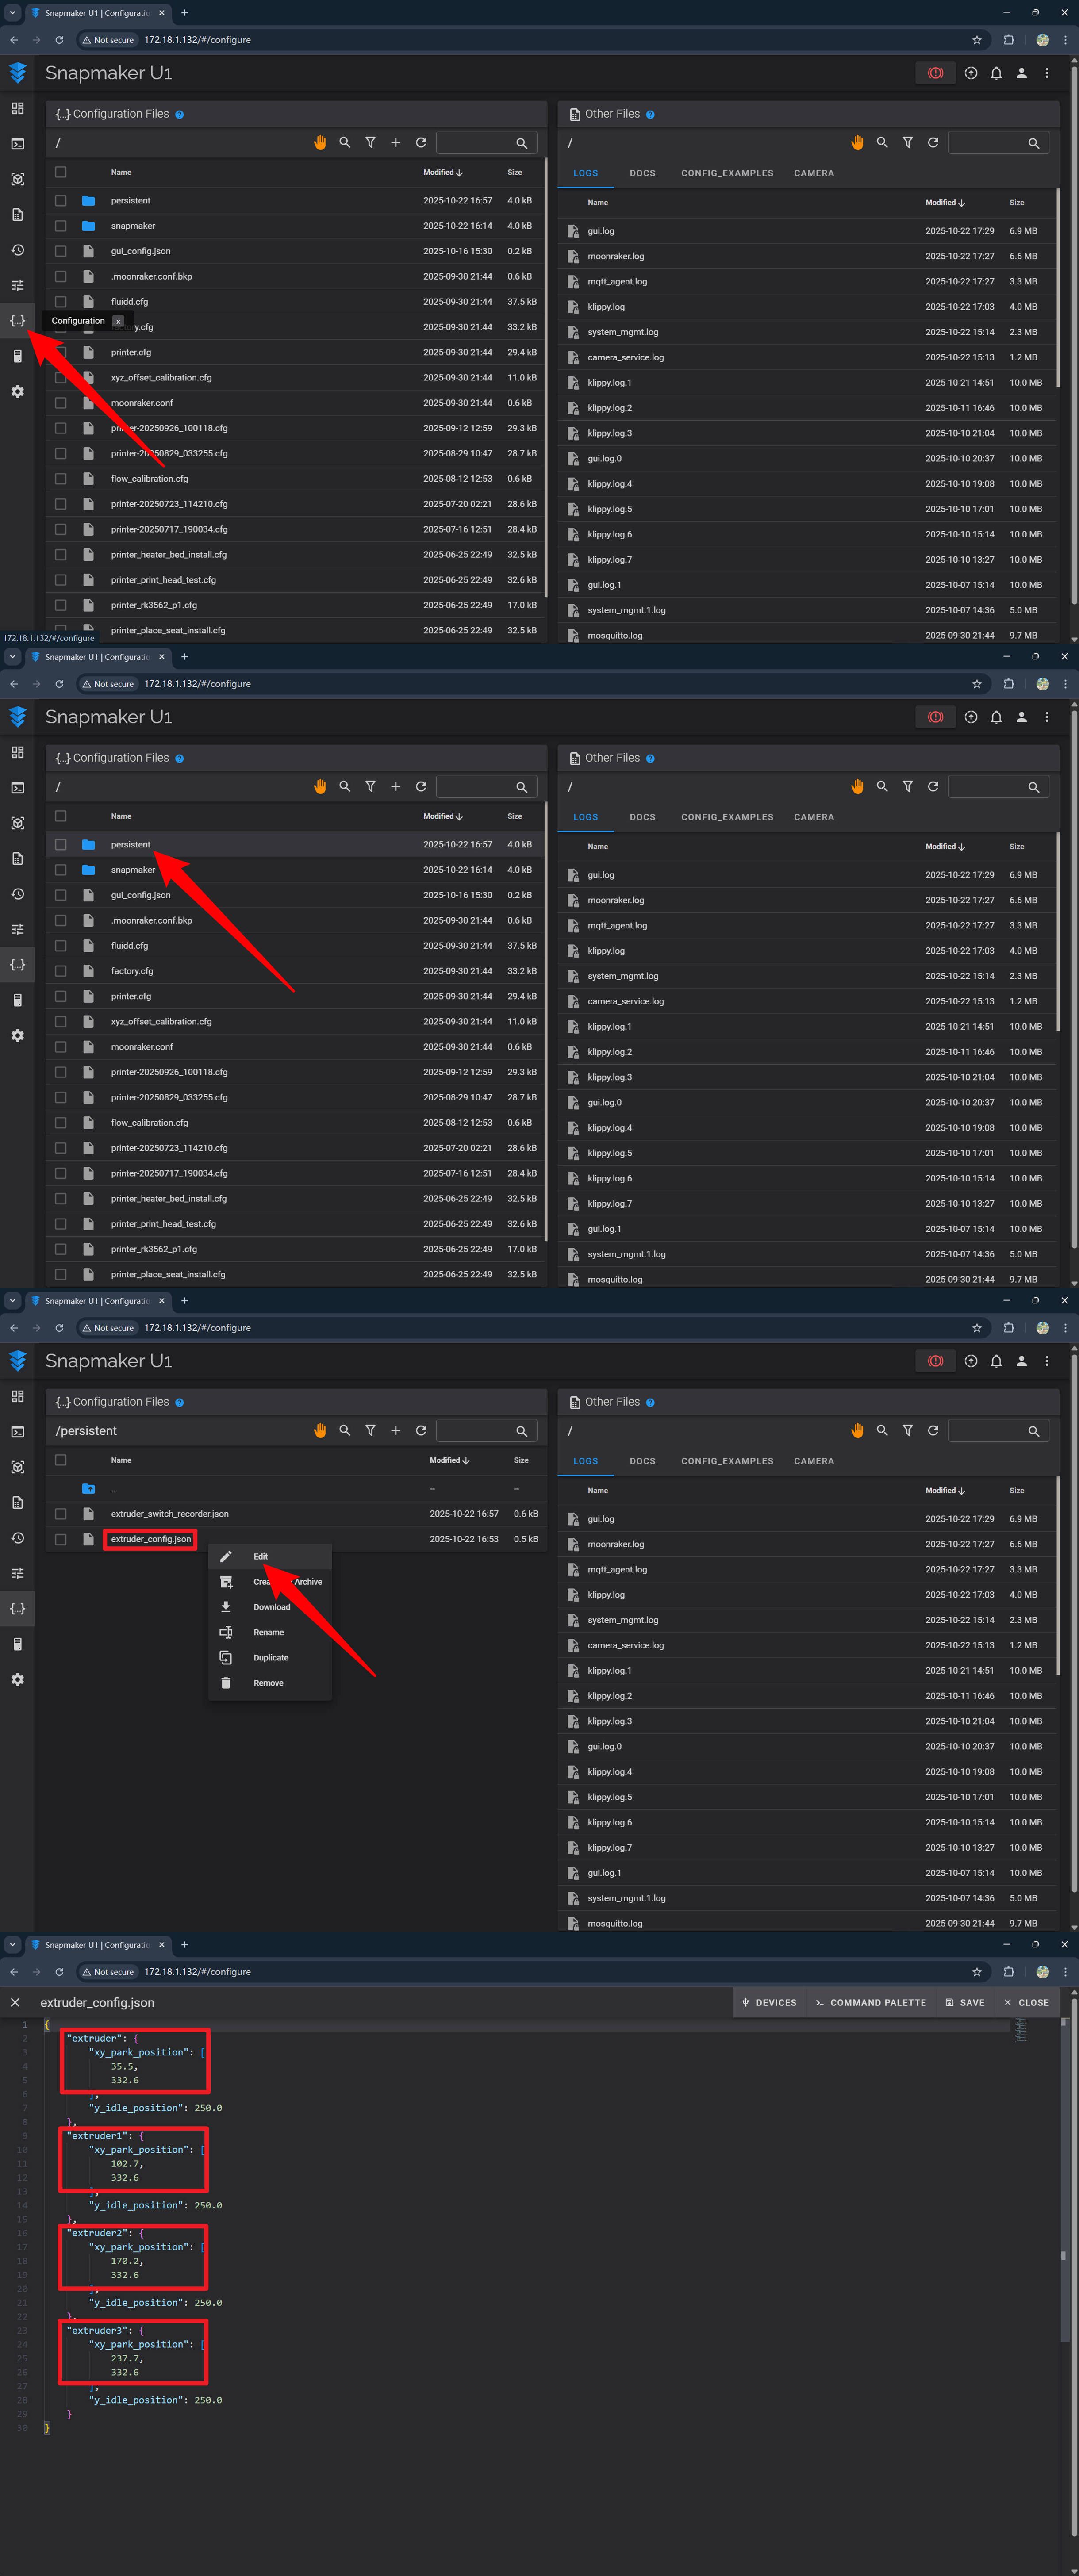Check the factory.cfg row checkbox
The height and width of the screenshot is (2576, 1079).
tap(61, 970)
